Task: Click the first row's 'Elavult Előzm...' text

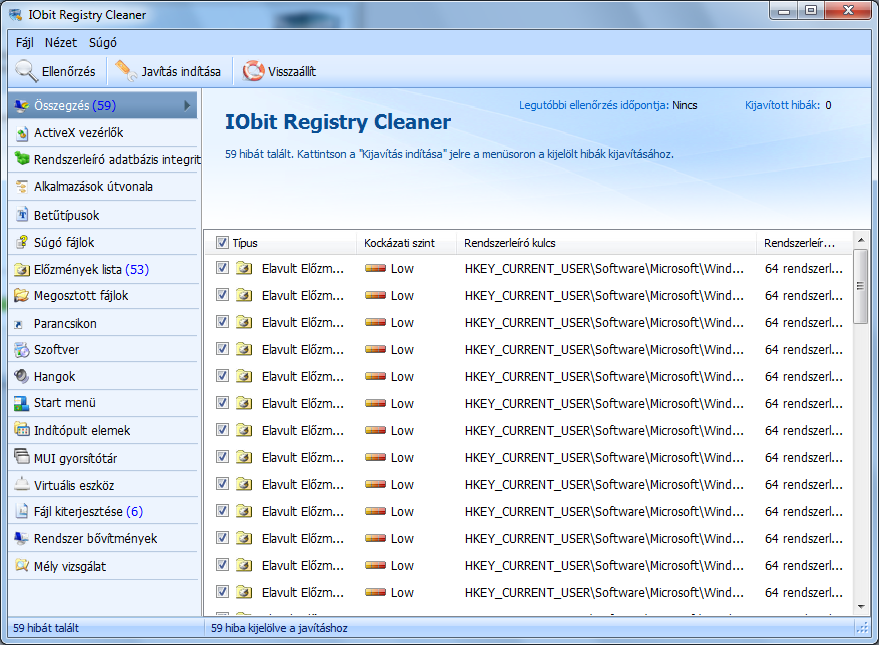Action: pyautogui.click(x=303, y=268)
